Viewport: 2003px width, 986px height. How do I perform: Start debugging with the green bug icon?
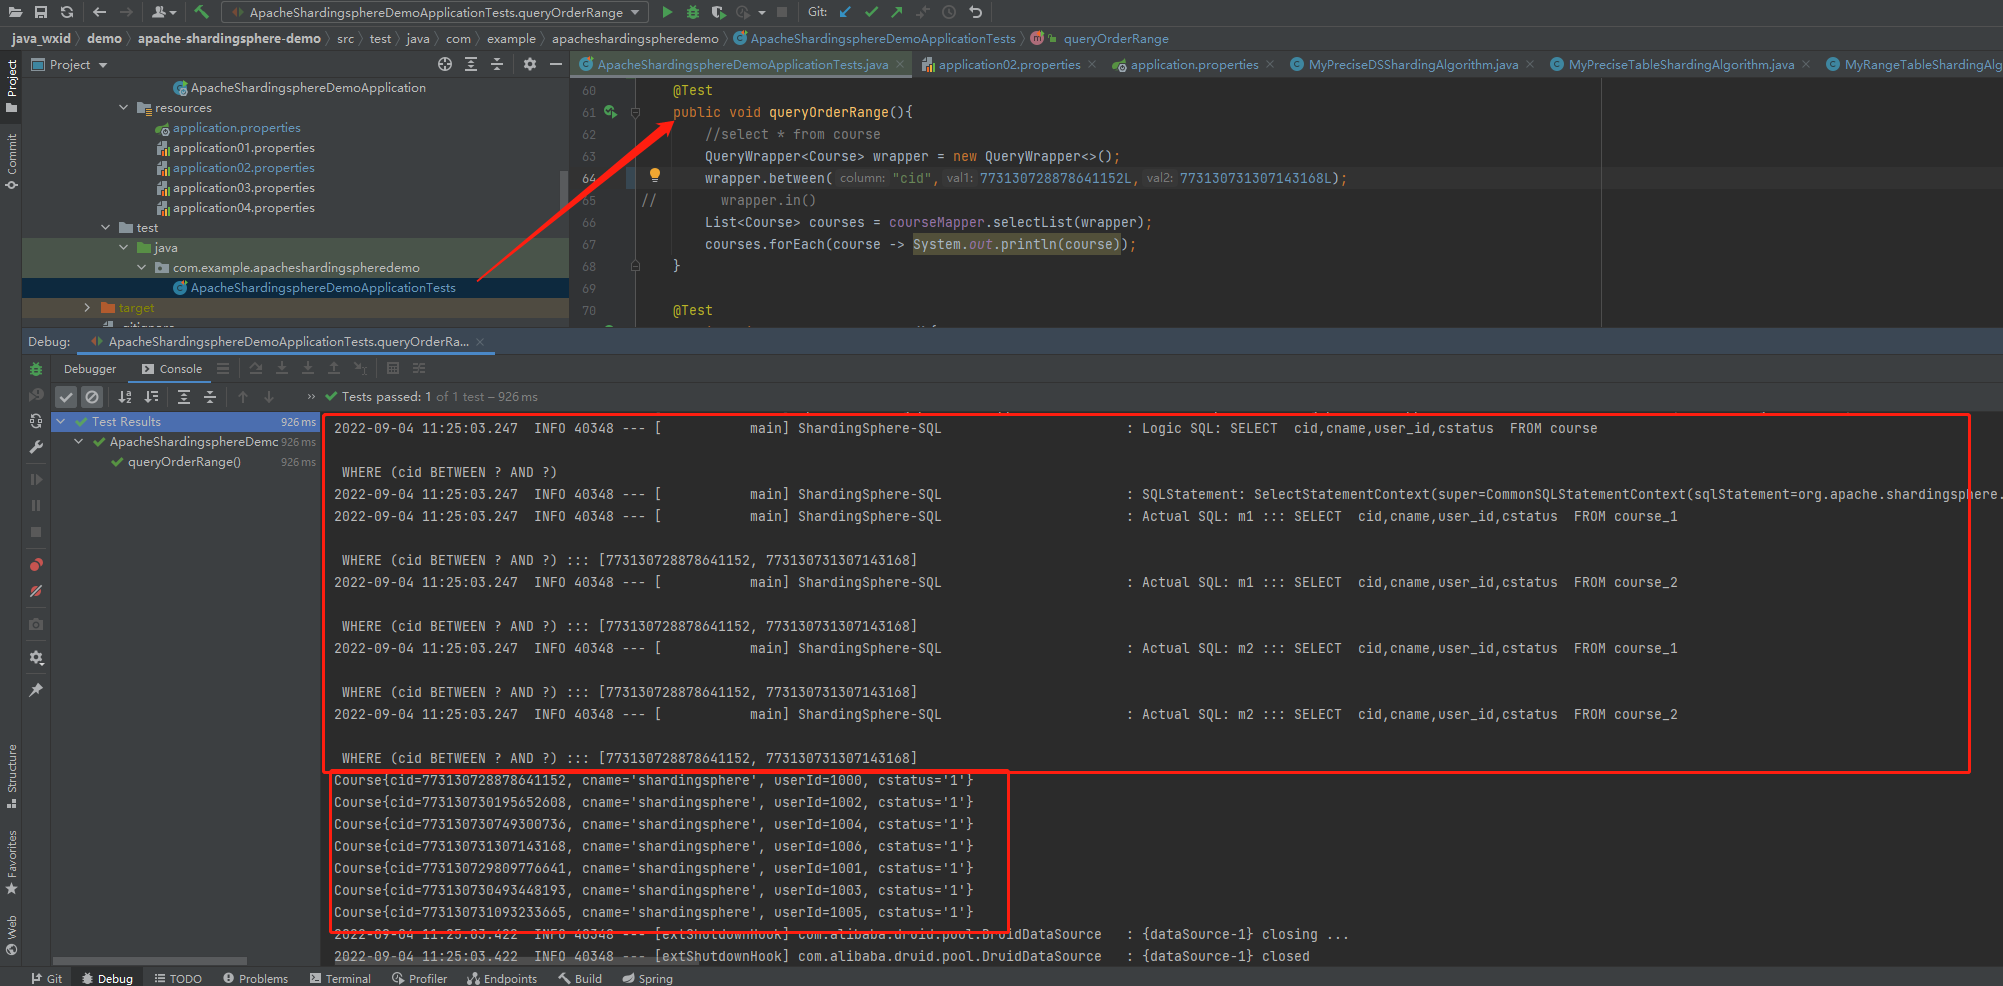tap(693, 12)
